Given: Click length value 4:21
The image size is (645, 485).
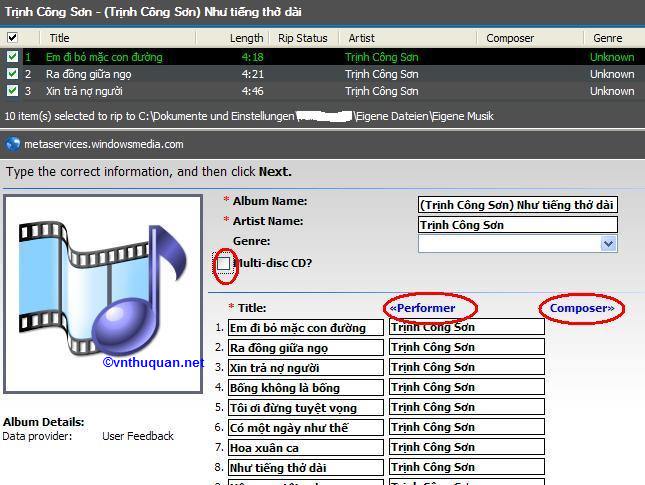Looking at the screenshot, I should (252, 74).
